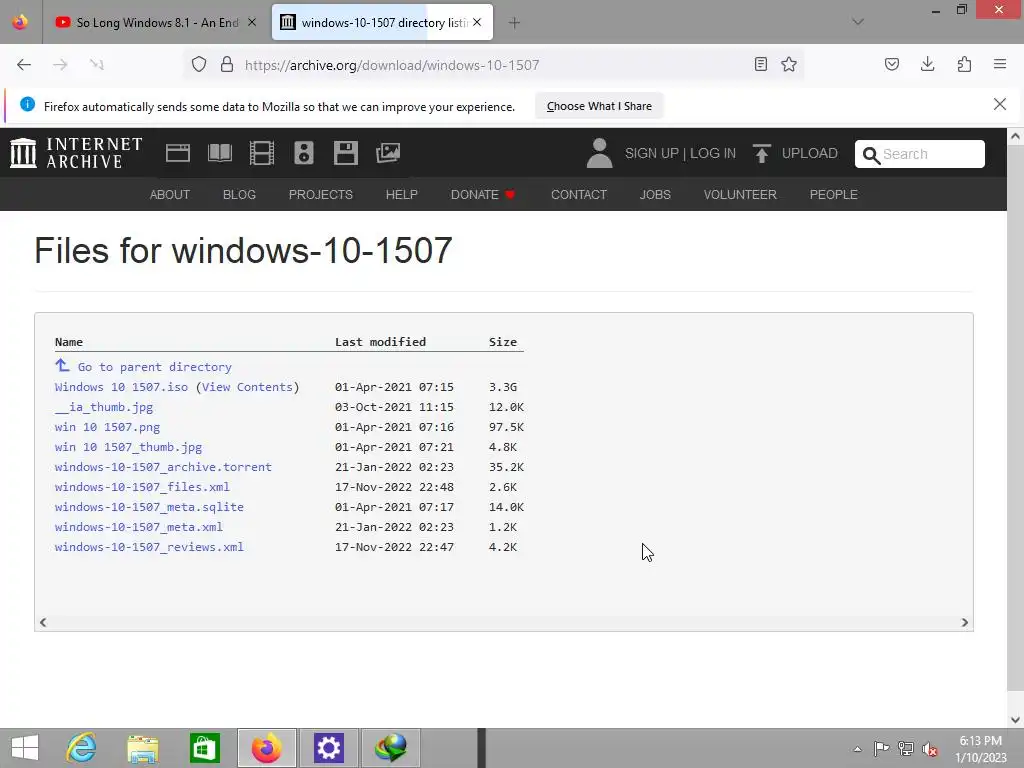Click the UPLOAD link text

pos(809,153)
